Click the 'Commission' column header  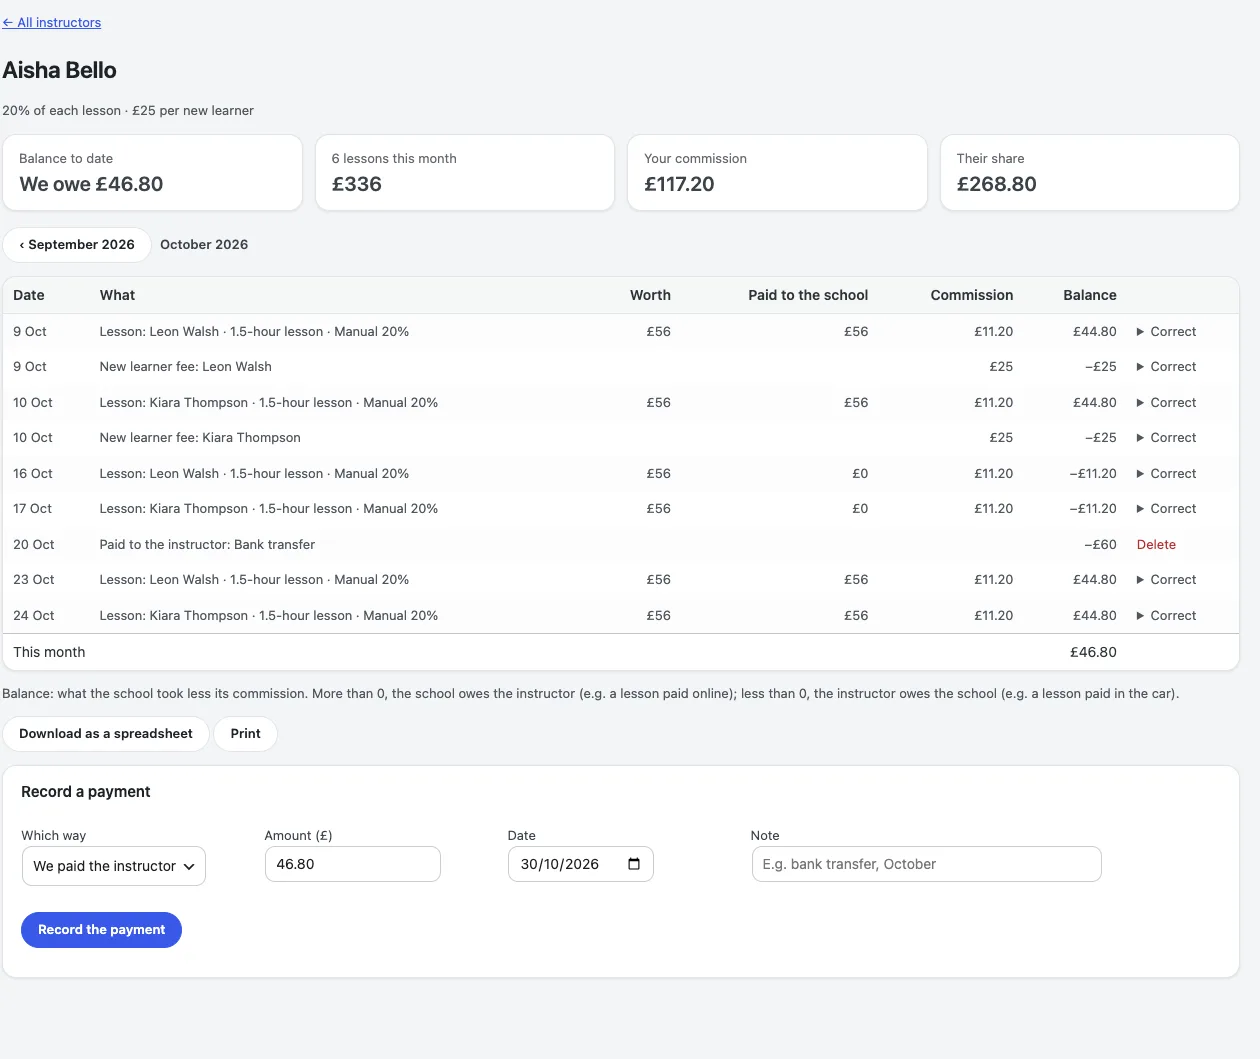pos(972,296)
